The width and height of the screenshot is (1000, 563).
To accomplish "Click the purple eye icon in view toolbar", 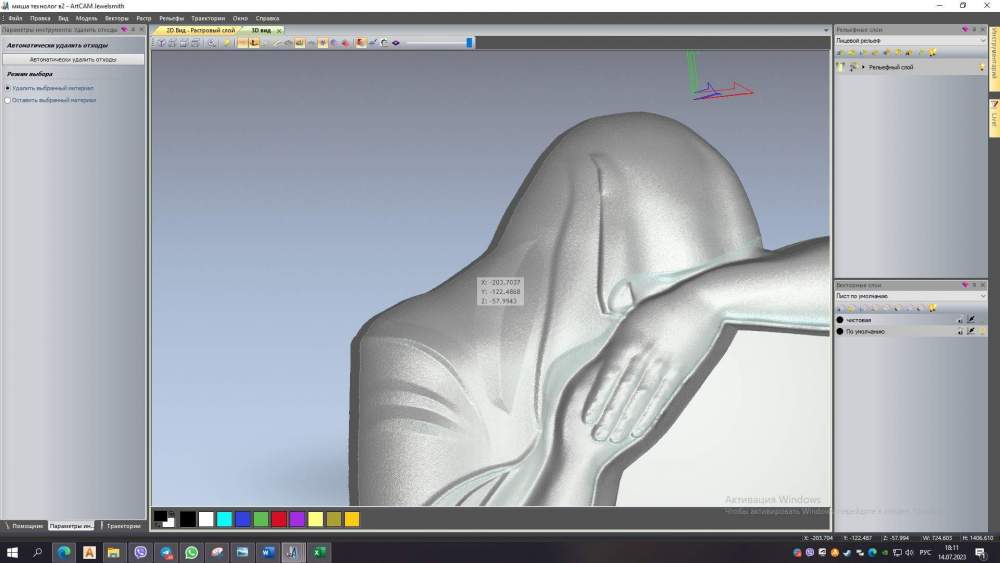I will coord(396,43).
